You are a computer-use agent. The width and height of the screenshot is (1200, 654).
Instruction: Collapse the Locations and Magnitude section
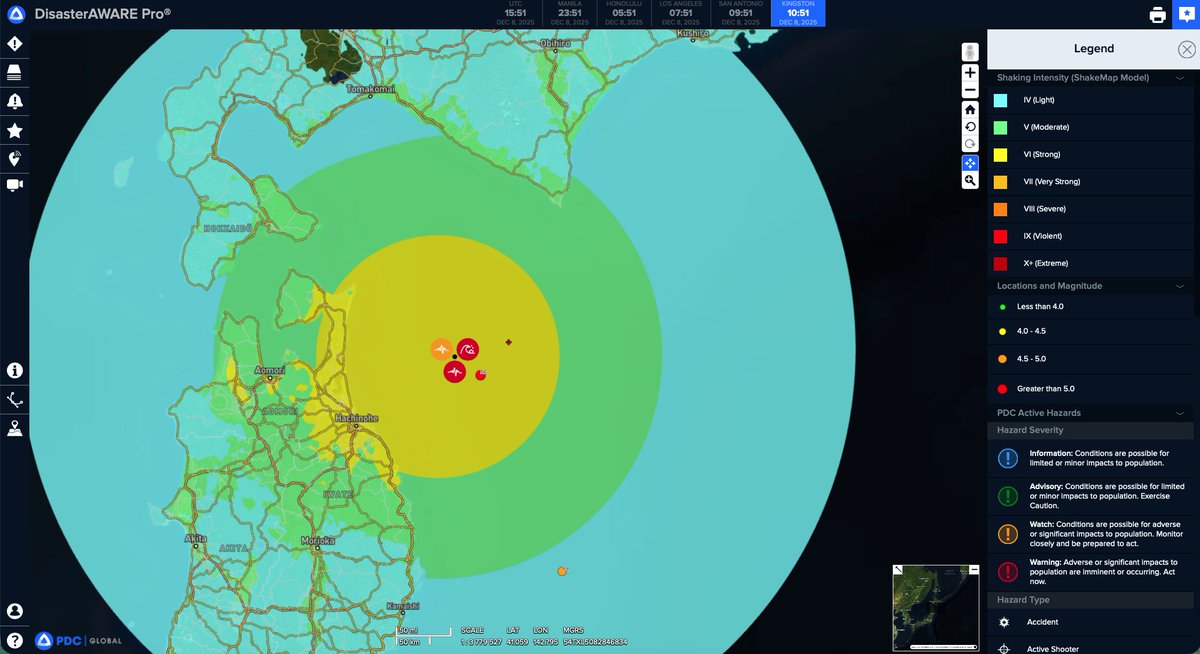pyautogui.click(x=1180, y=286)
